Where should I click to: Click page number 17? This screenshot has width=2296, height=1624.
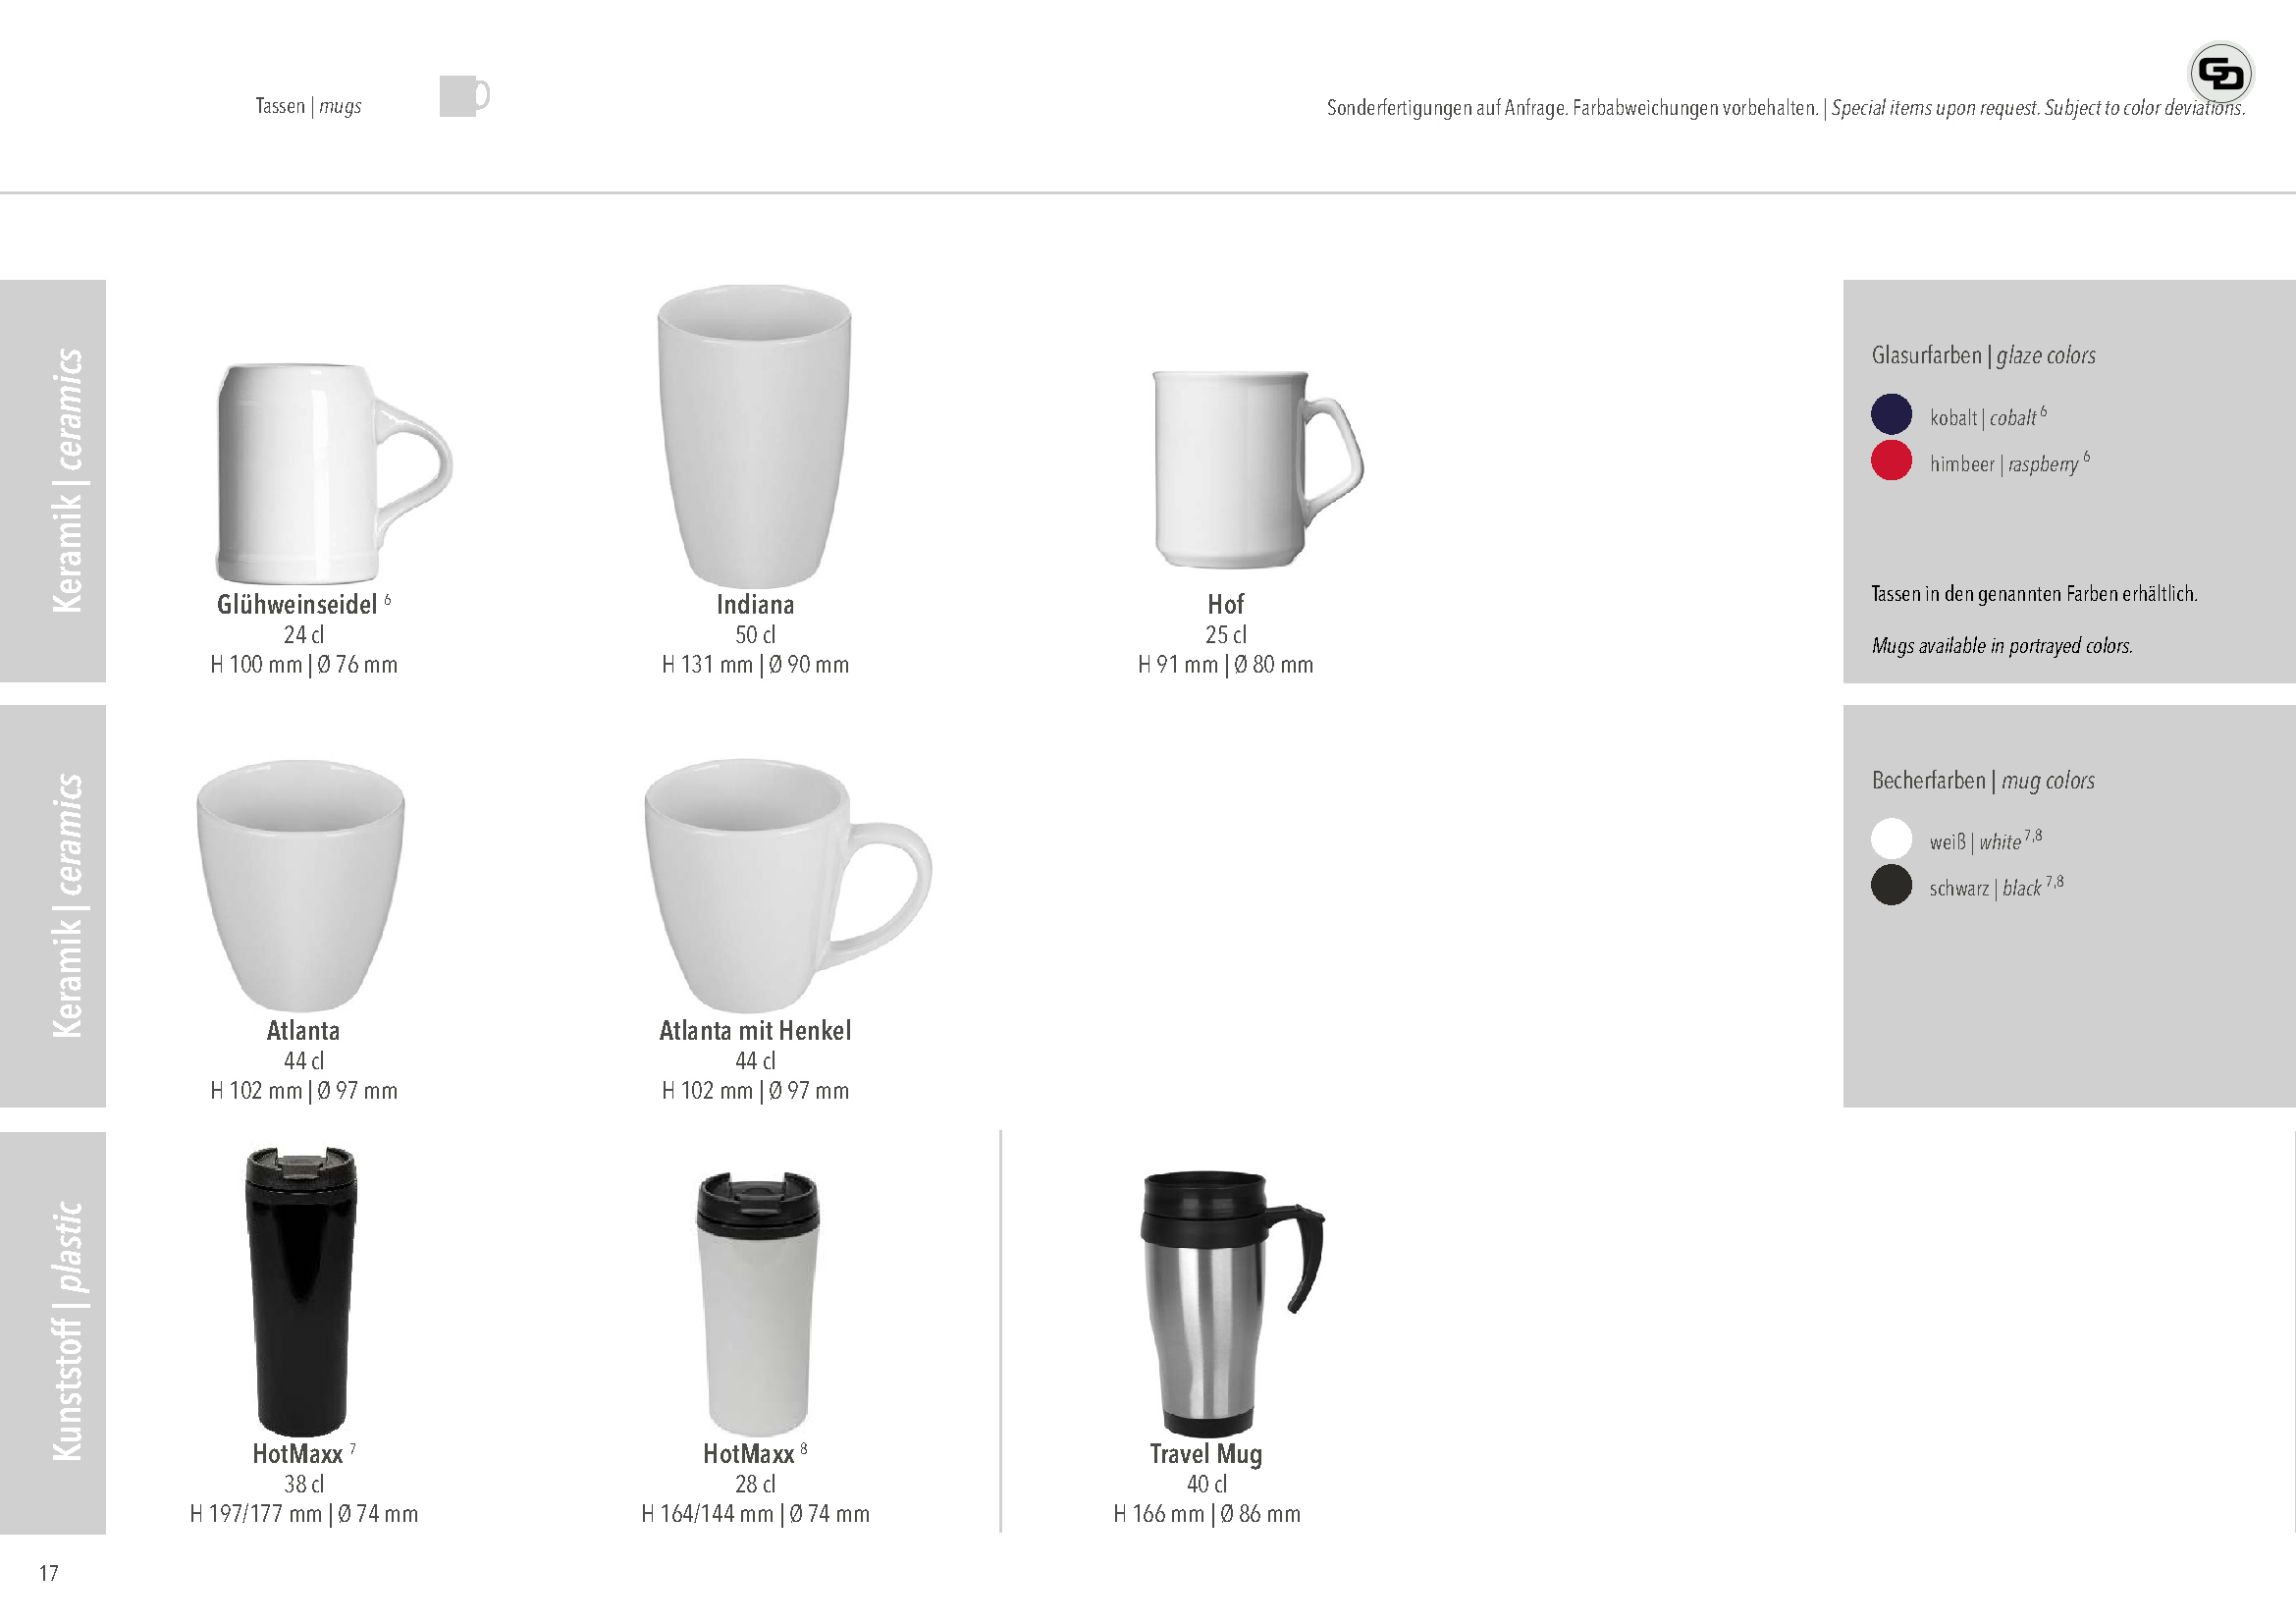coord(49,1573)
